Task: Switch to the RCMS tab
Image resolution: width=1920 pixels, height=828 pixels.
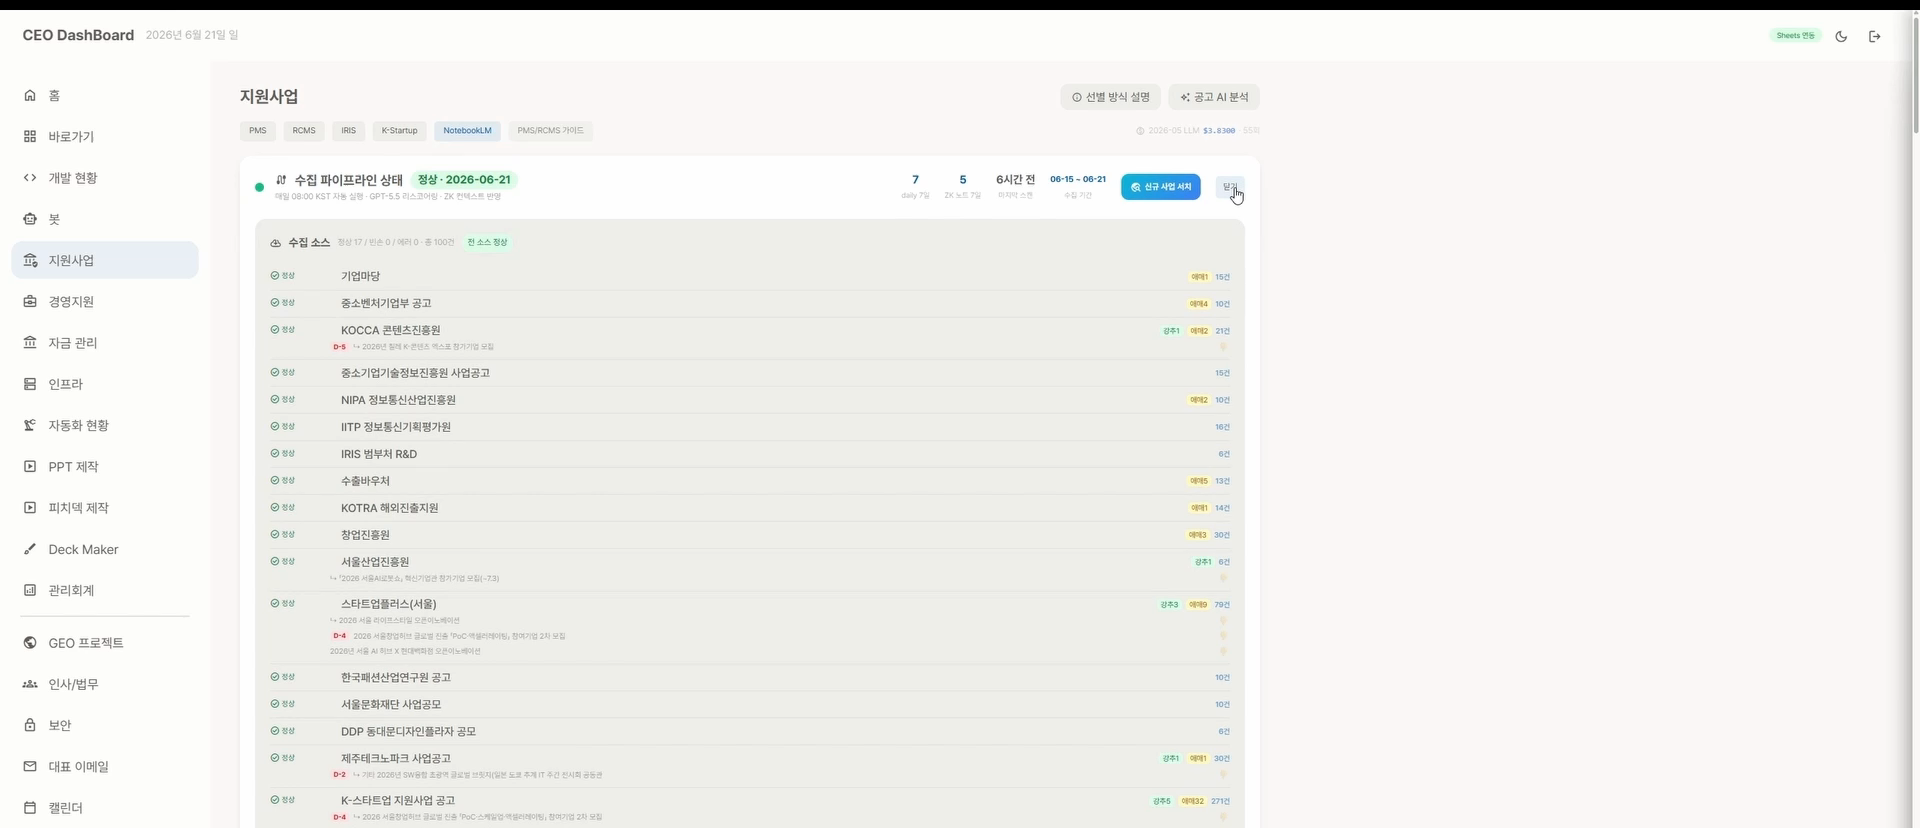Action: [x=304, y=131]
